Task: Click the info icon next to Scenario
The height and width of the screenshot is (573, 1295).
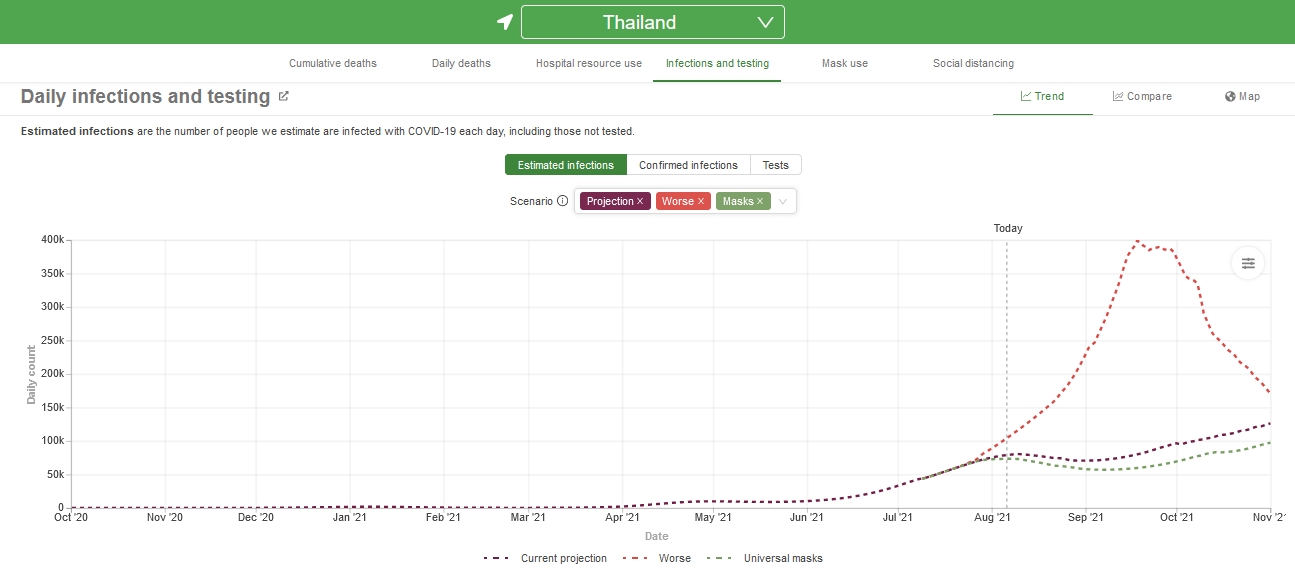Action: 562,201
